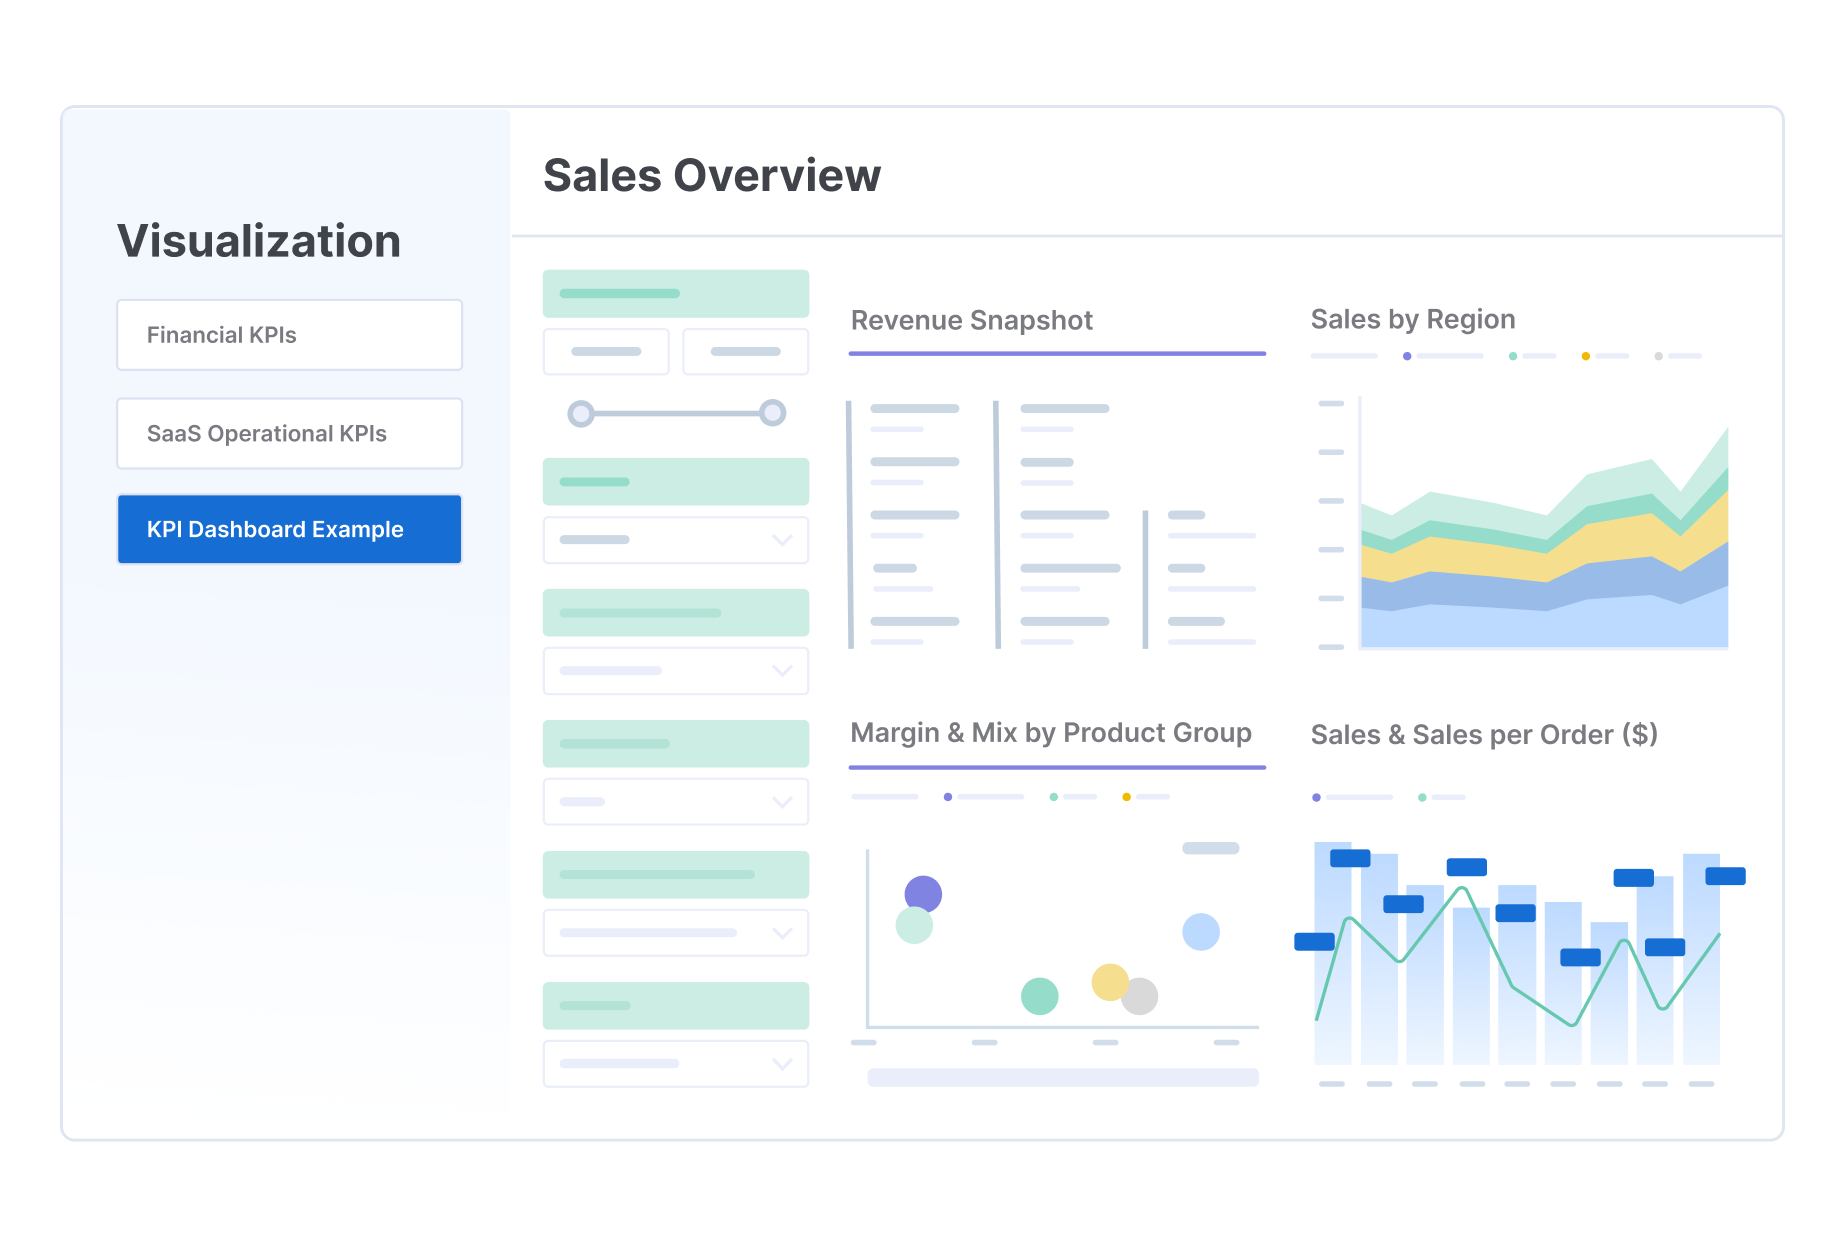Click the green legend dot of Sales per Order chart
The width and height of the screenshot is (1845, 1245).
coord(1422,797)
